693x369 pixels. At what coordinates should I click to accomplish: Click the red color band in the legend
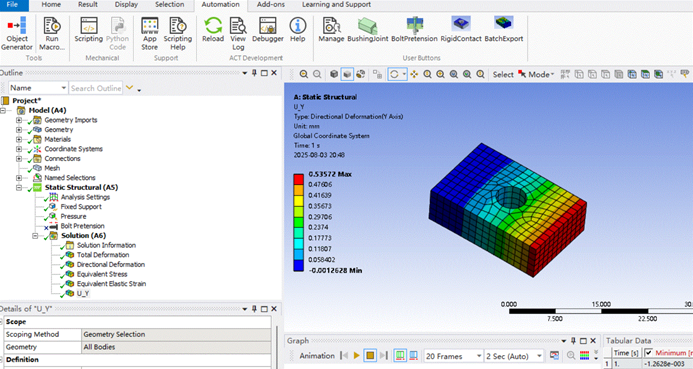click(x=298, y=179)
